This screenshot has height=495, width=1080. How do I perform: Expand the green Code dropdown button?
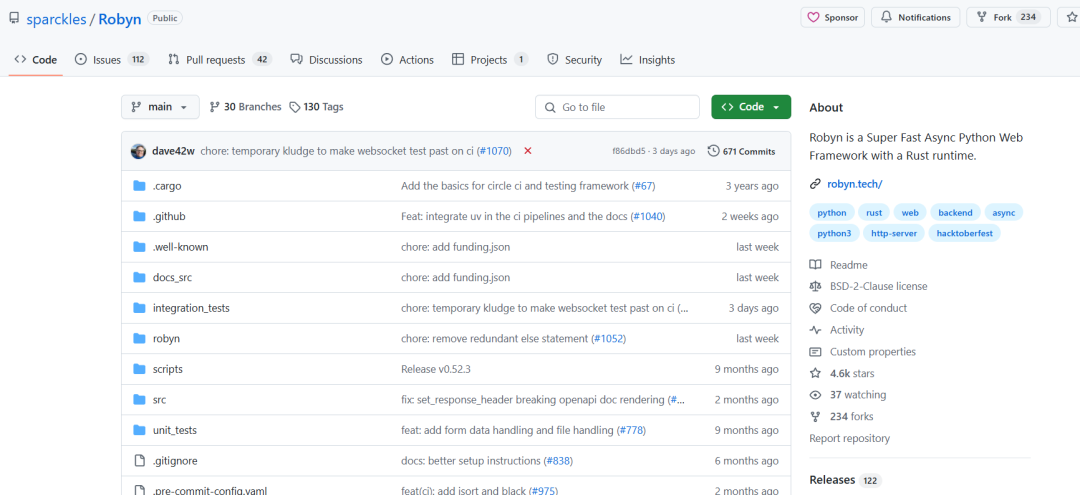(751, 107)
